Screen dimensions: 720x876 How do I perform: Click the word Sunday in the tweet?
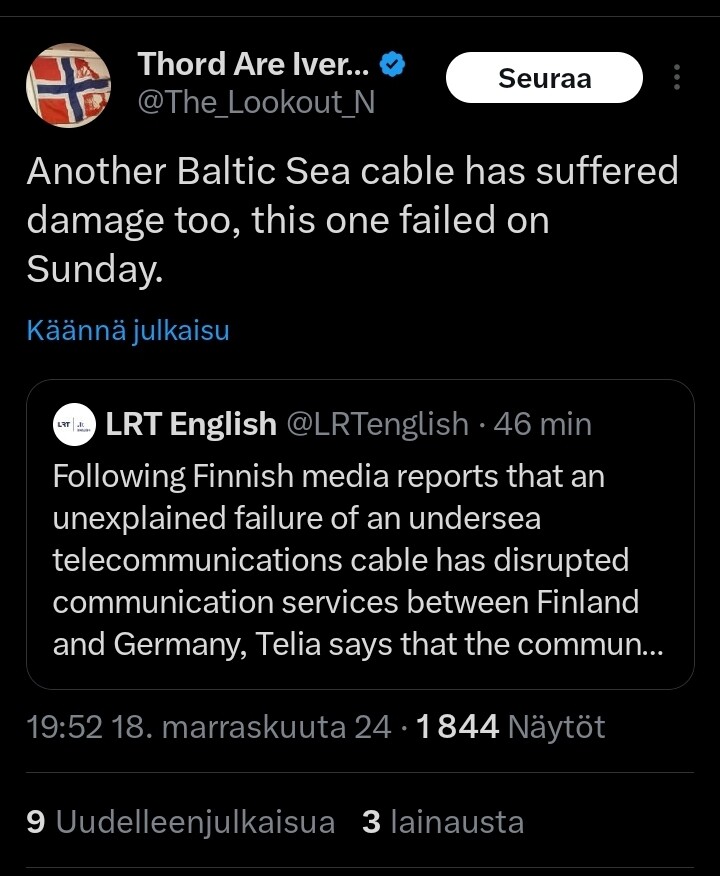92,268
